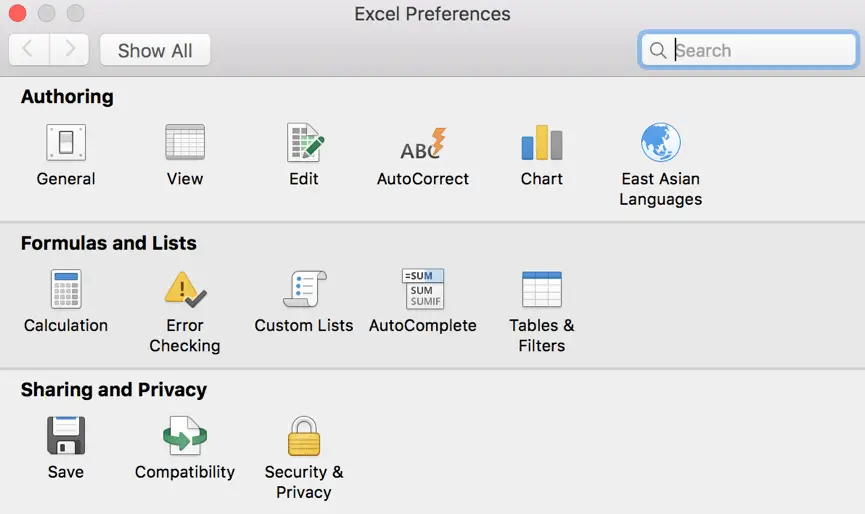Open Save preferences icon
Viewport: 865px width, 514px height.
pyautogui.click(x=66, y=436)
